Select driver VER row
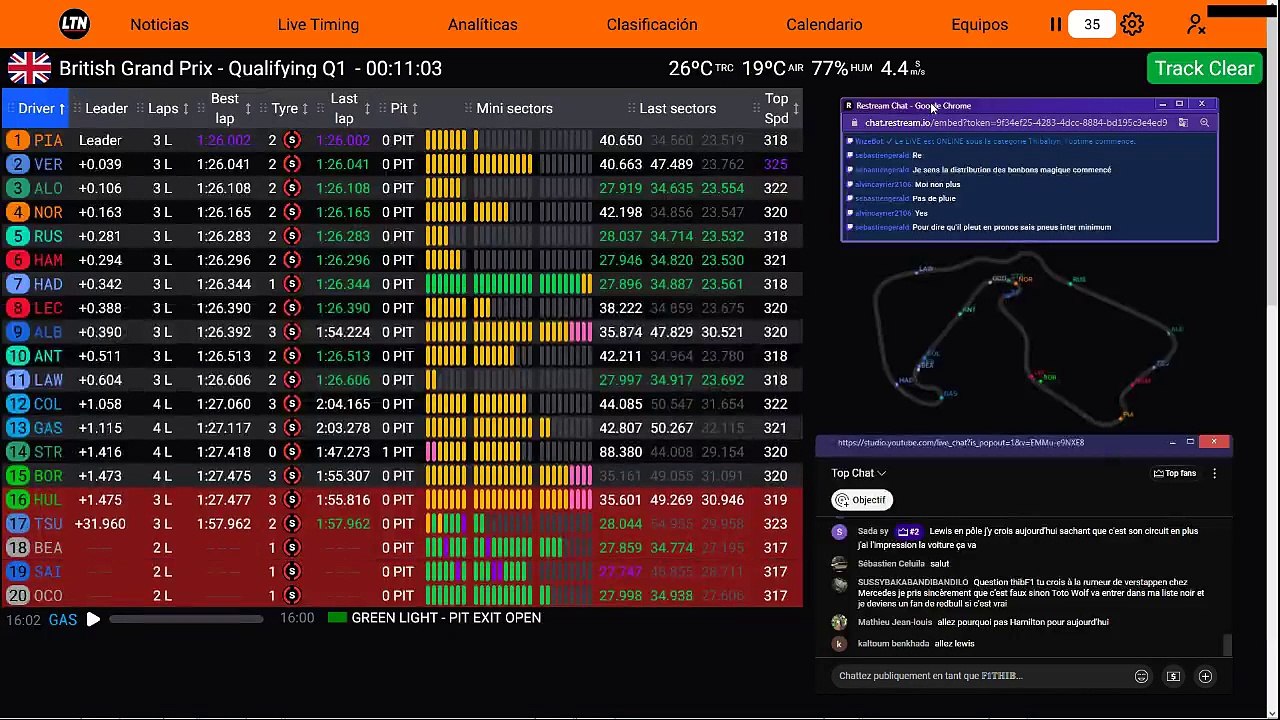The image size is (1280, 720). coord(402,164)
